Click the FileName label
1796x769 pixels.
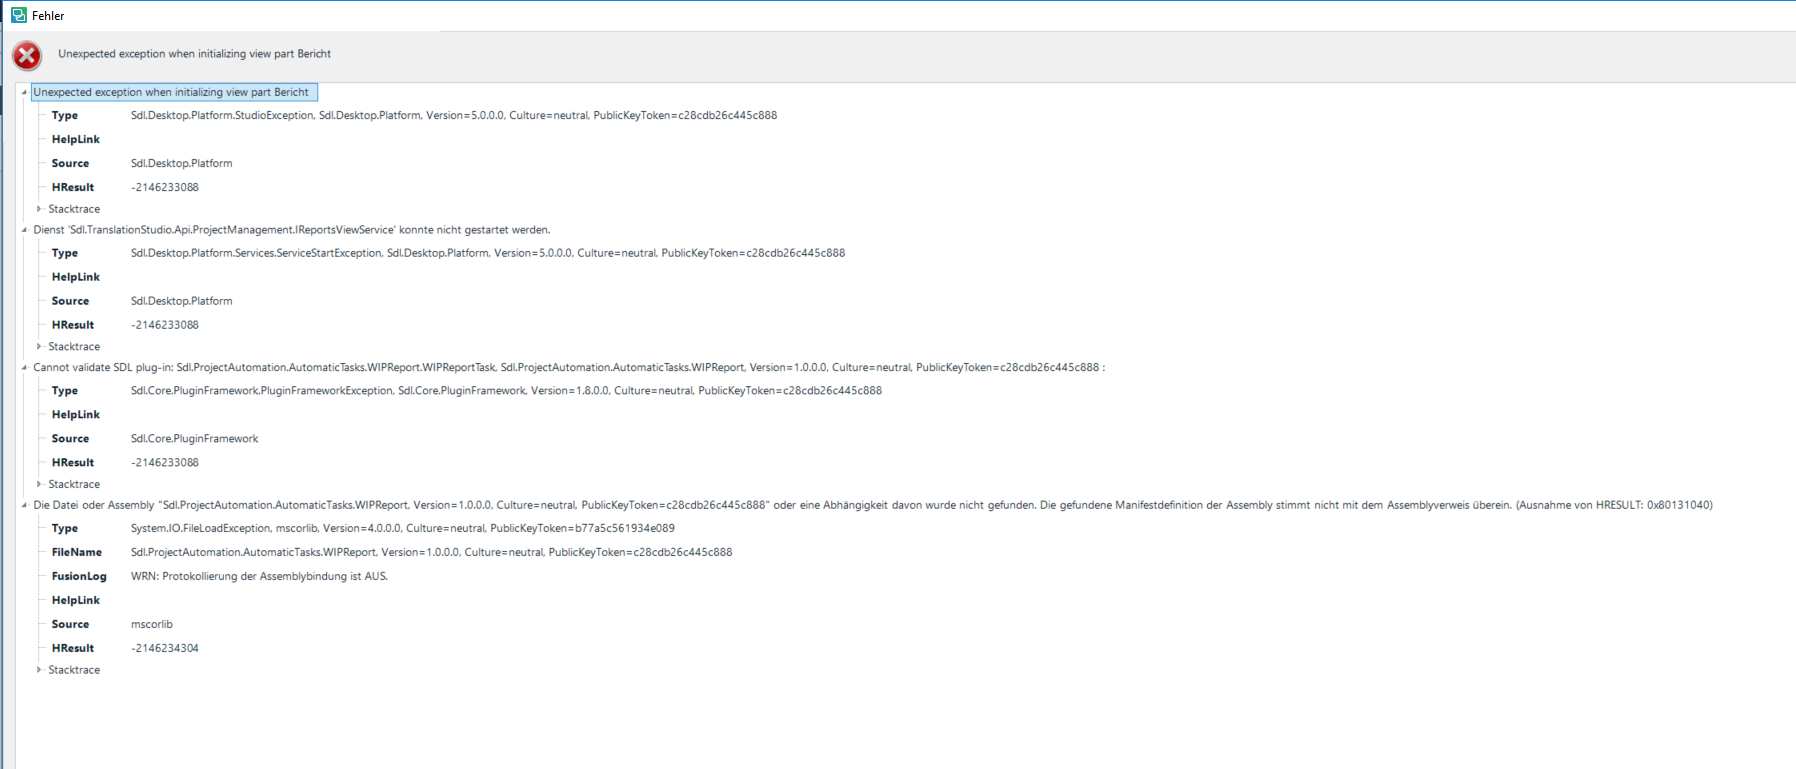click(77, 552)
